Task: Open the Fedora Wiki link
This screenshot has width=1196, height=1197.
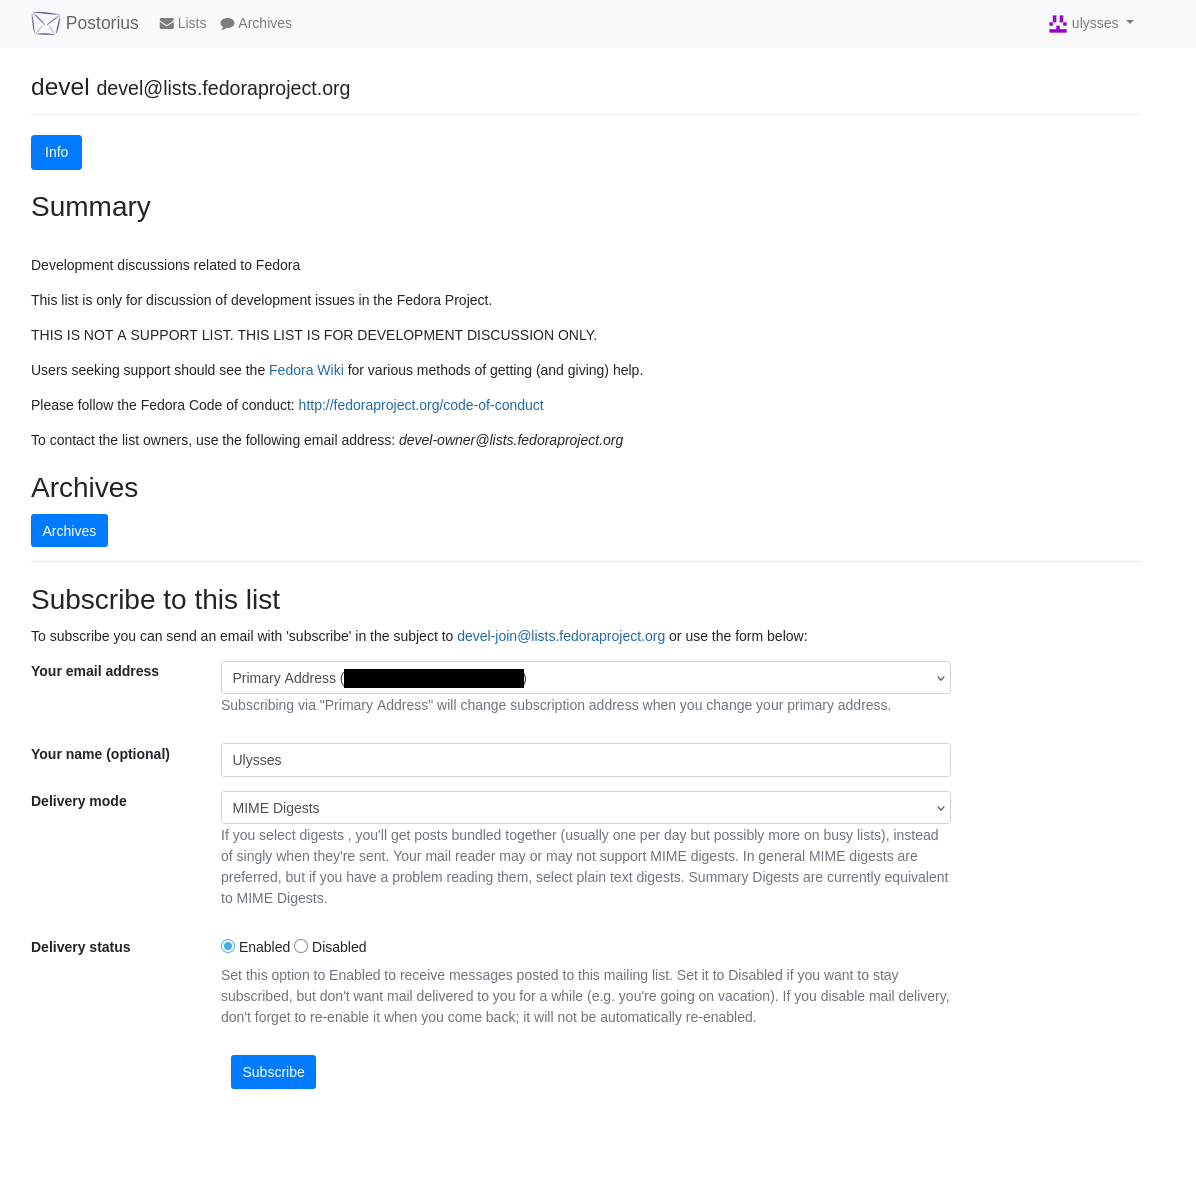Action: click(x=306, y=370)
